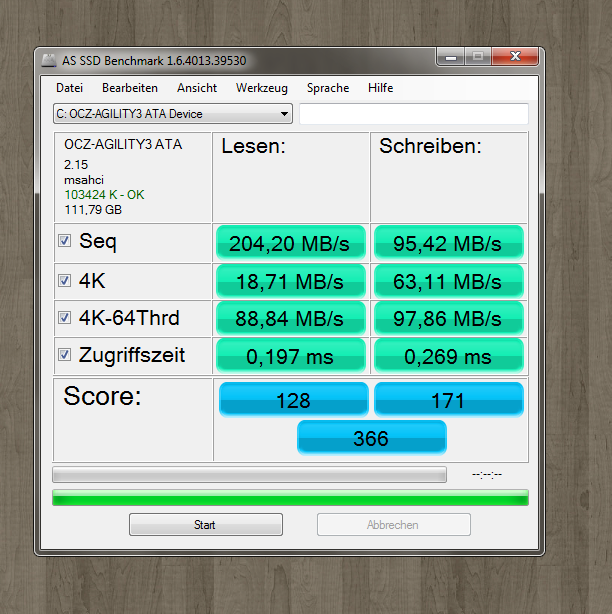Click the write access time 0,269 ms
612x614 pixels.
point(449,356)
